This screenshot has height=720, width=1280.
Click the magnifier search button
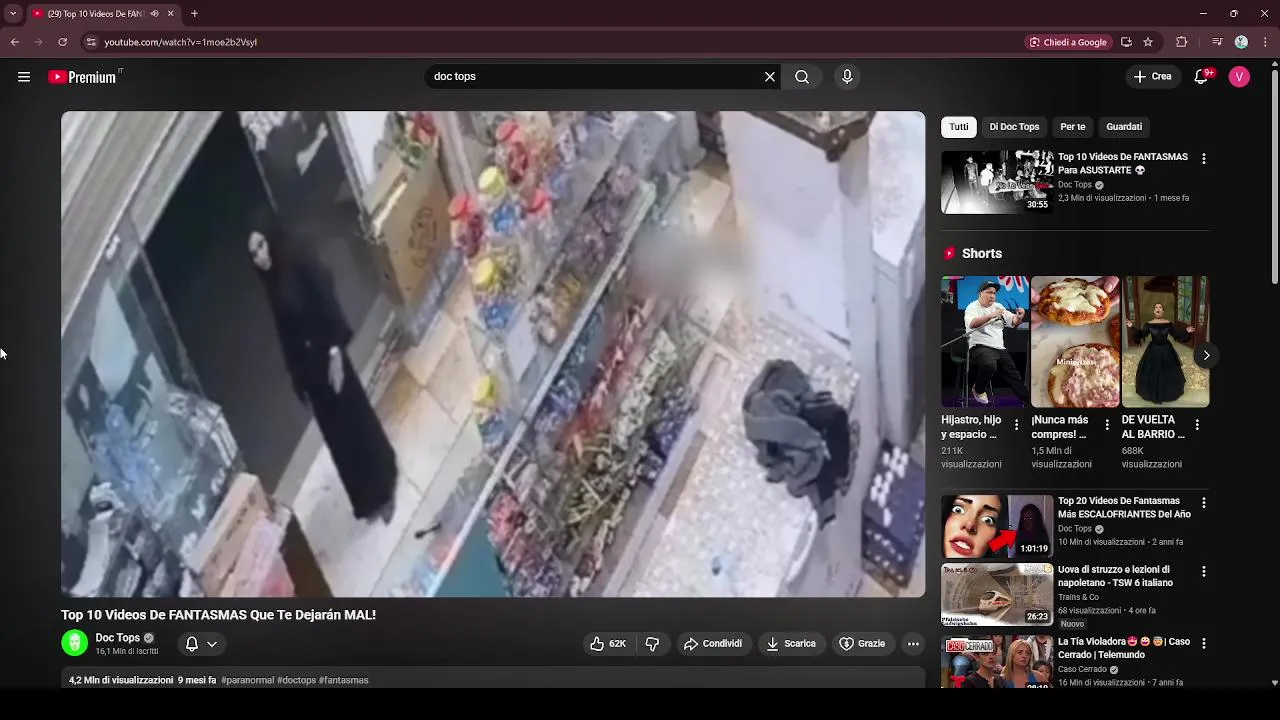pos(802,77)
